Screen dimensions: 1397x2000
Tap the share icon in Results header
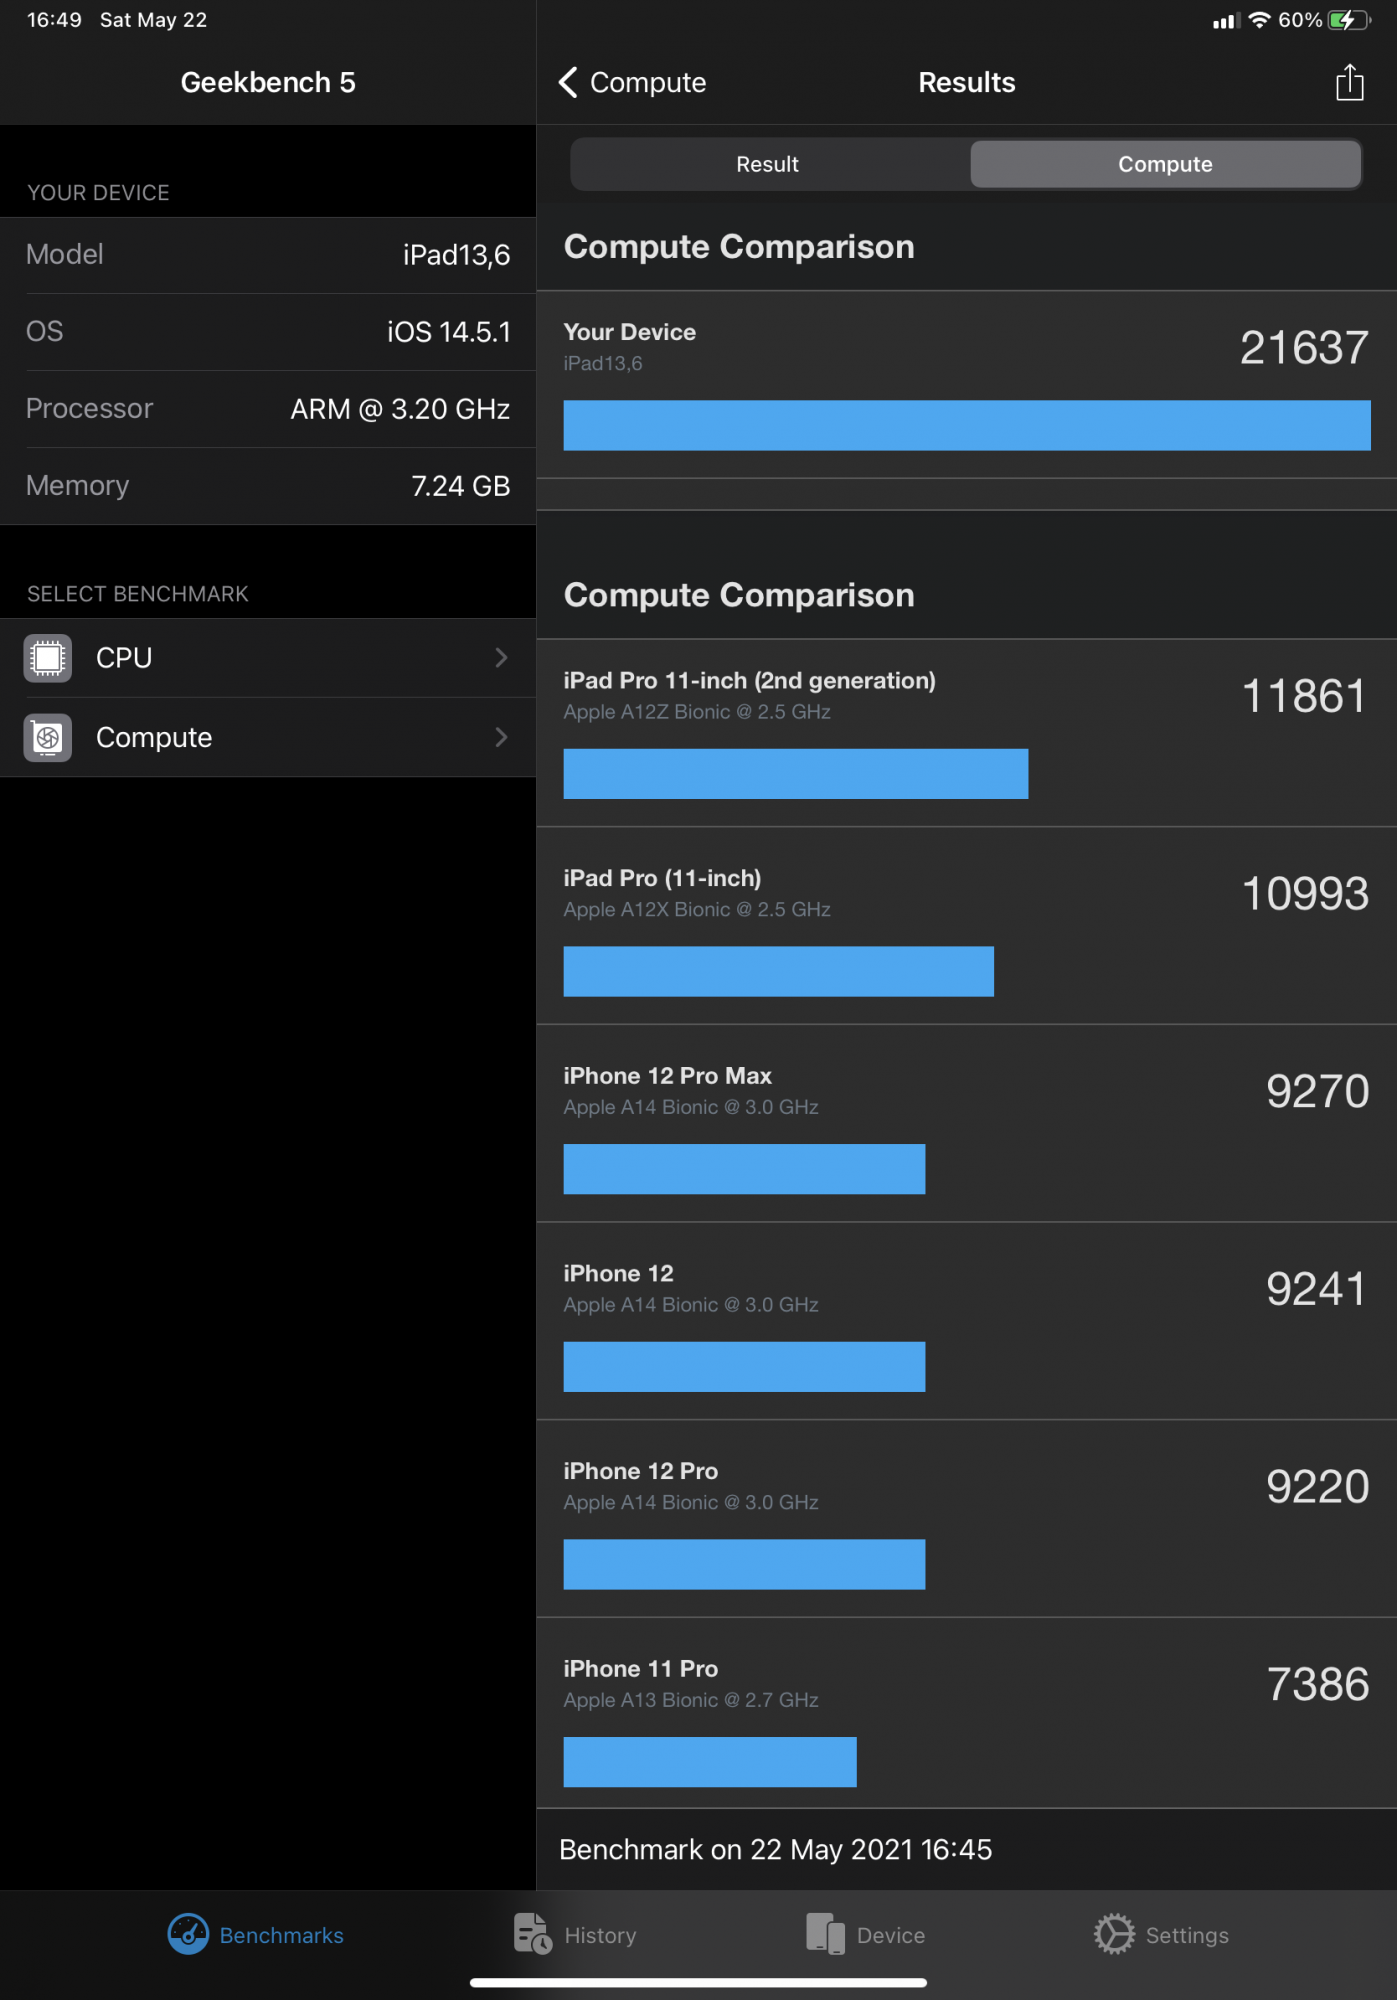1349,82
